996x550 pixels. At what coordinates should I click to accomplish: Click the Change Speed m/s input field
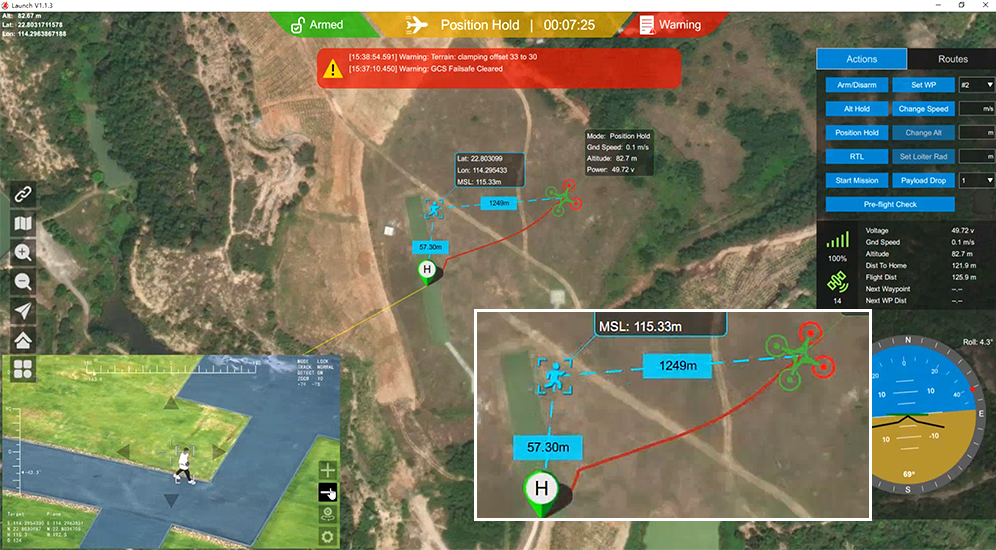click(x=976, y=109)
